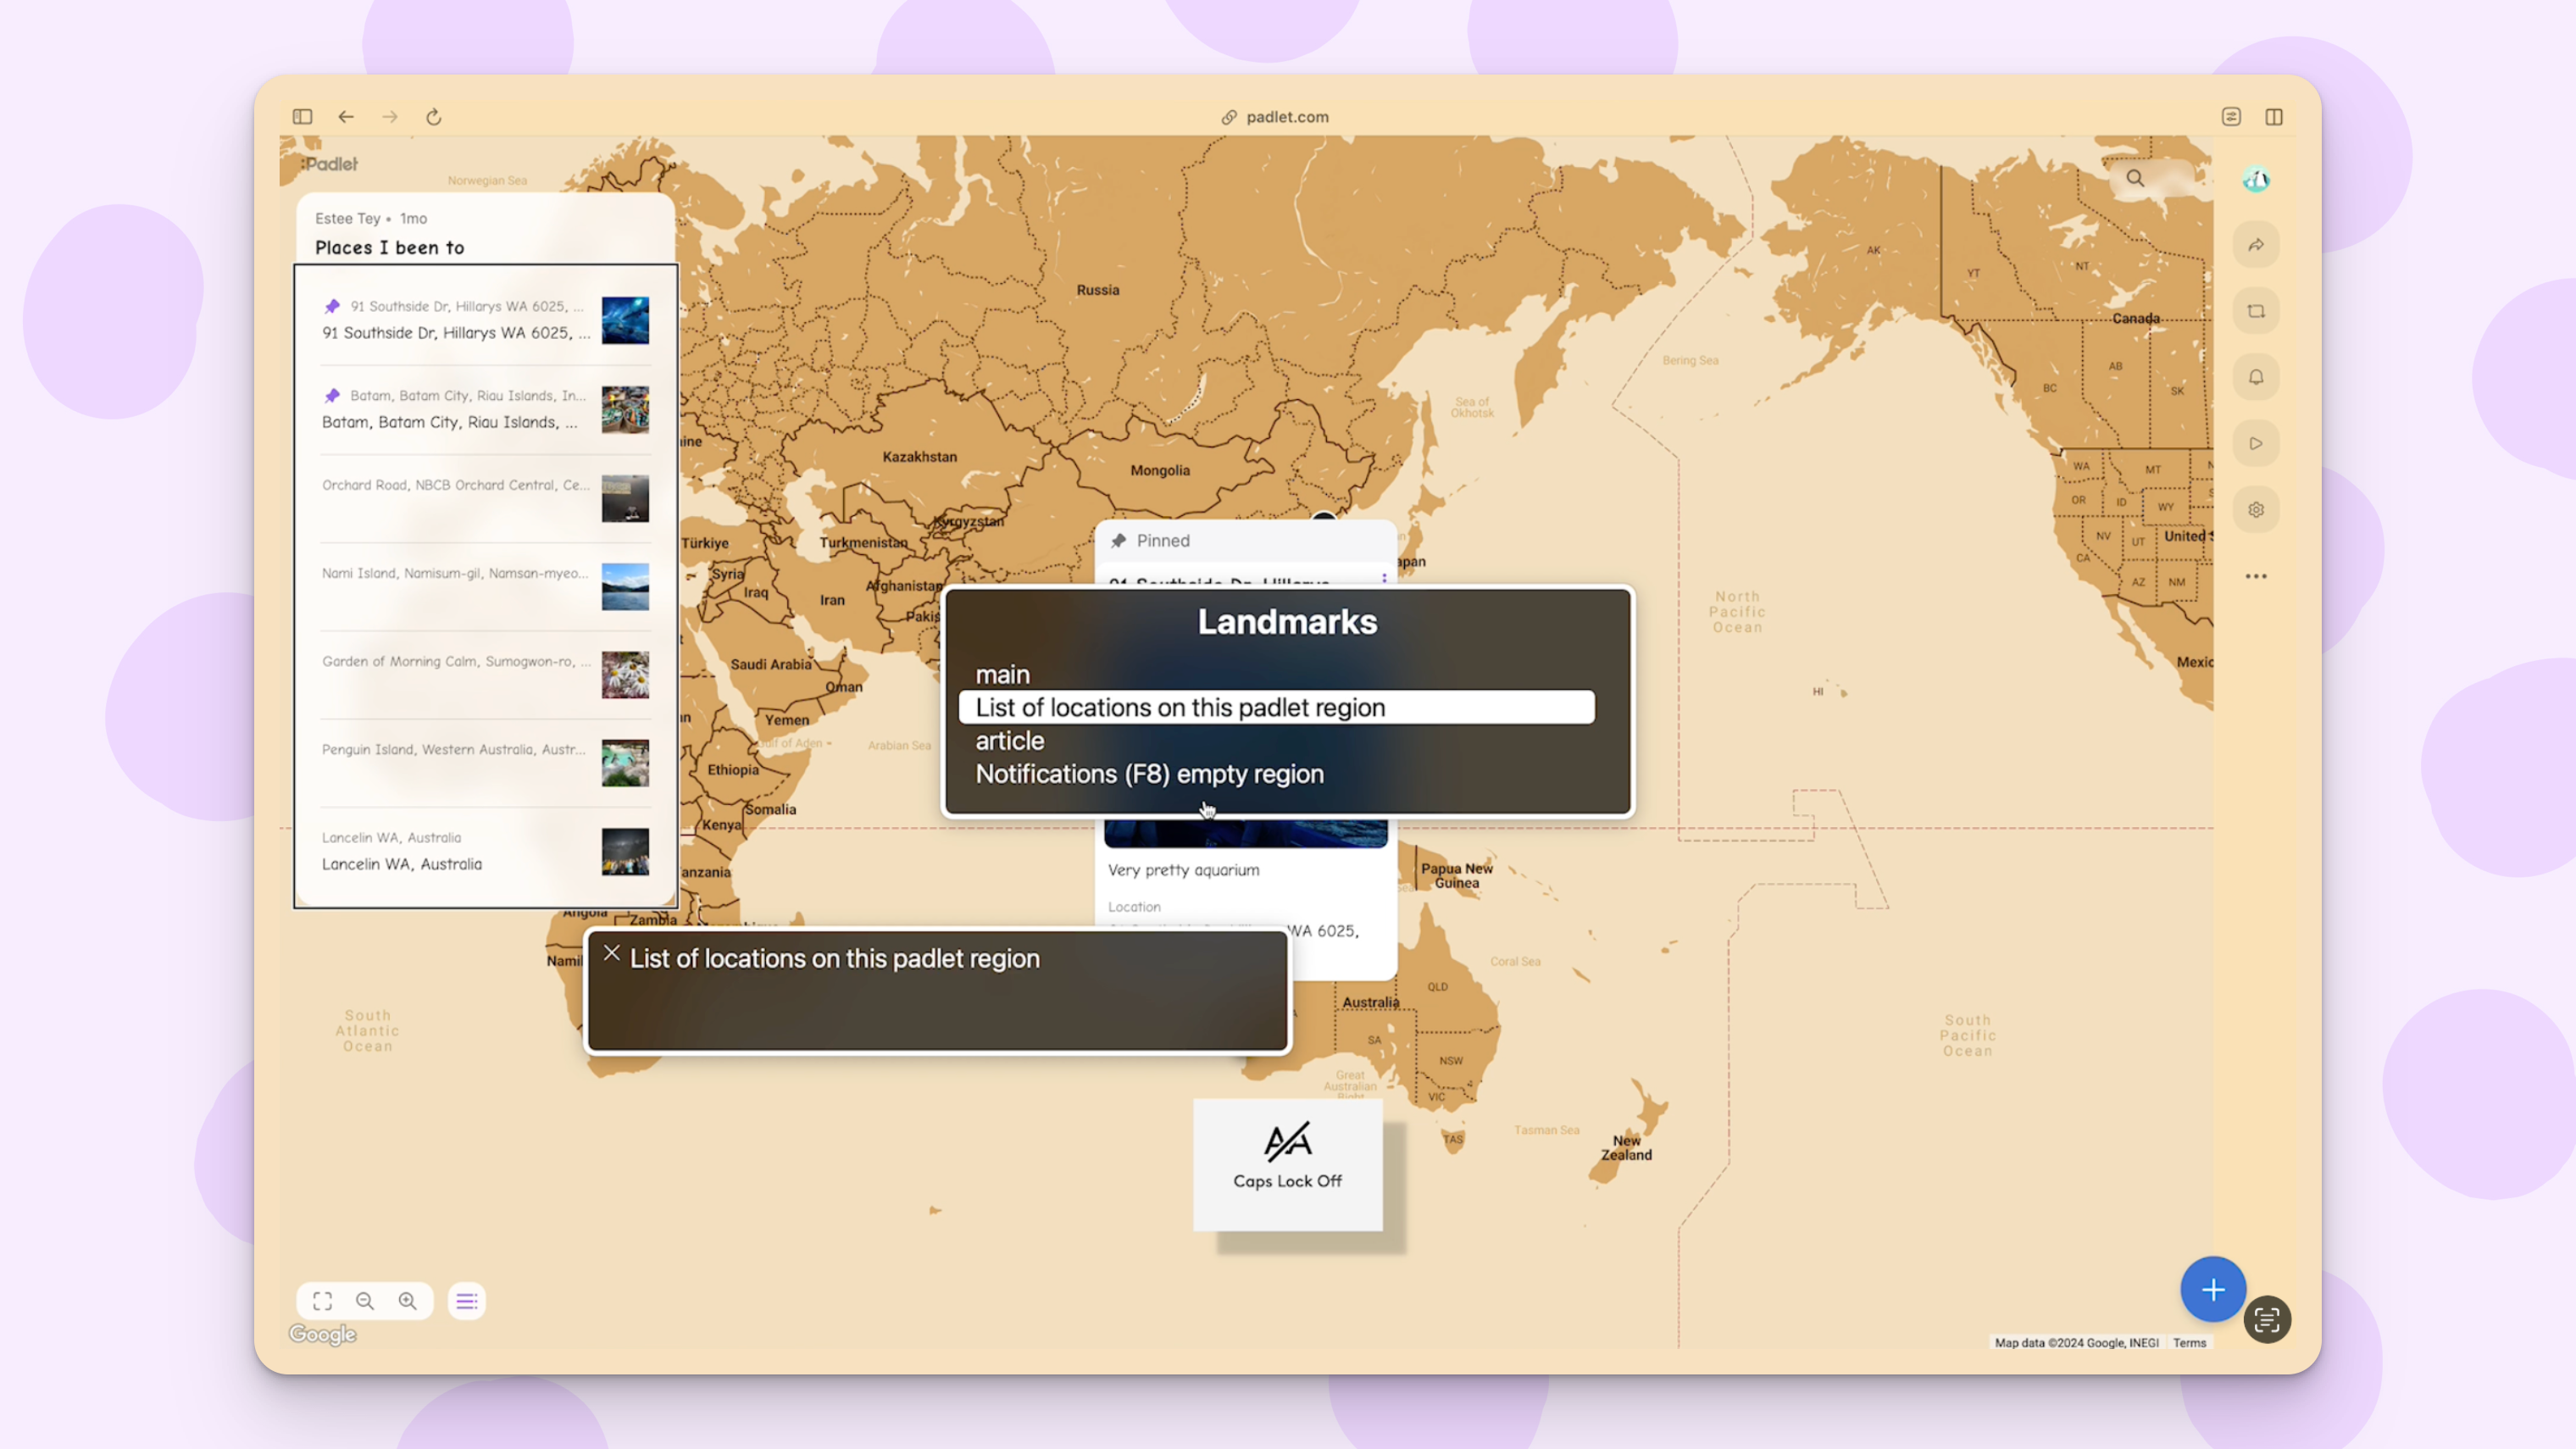2576x1449 pixels.
Task: Zoom out the map
Action: point(365,1301)
